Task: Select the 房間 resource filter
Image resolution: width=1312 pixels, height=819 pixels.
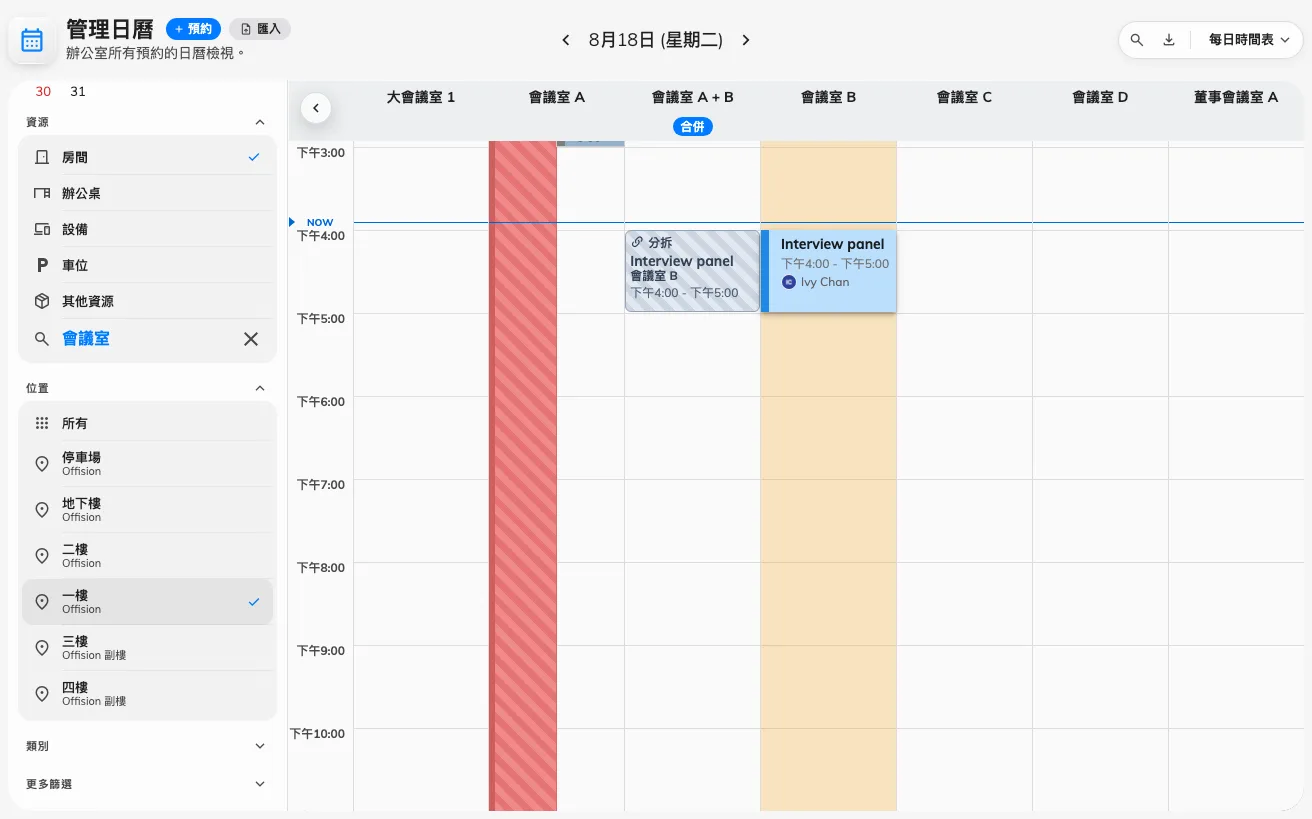Action: (147, 157)
